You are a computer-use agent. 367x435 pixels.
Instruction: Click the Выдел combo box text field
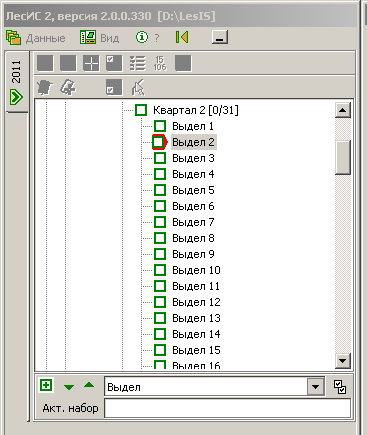(206, 387)
